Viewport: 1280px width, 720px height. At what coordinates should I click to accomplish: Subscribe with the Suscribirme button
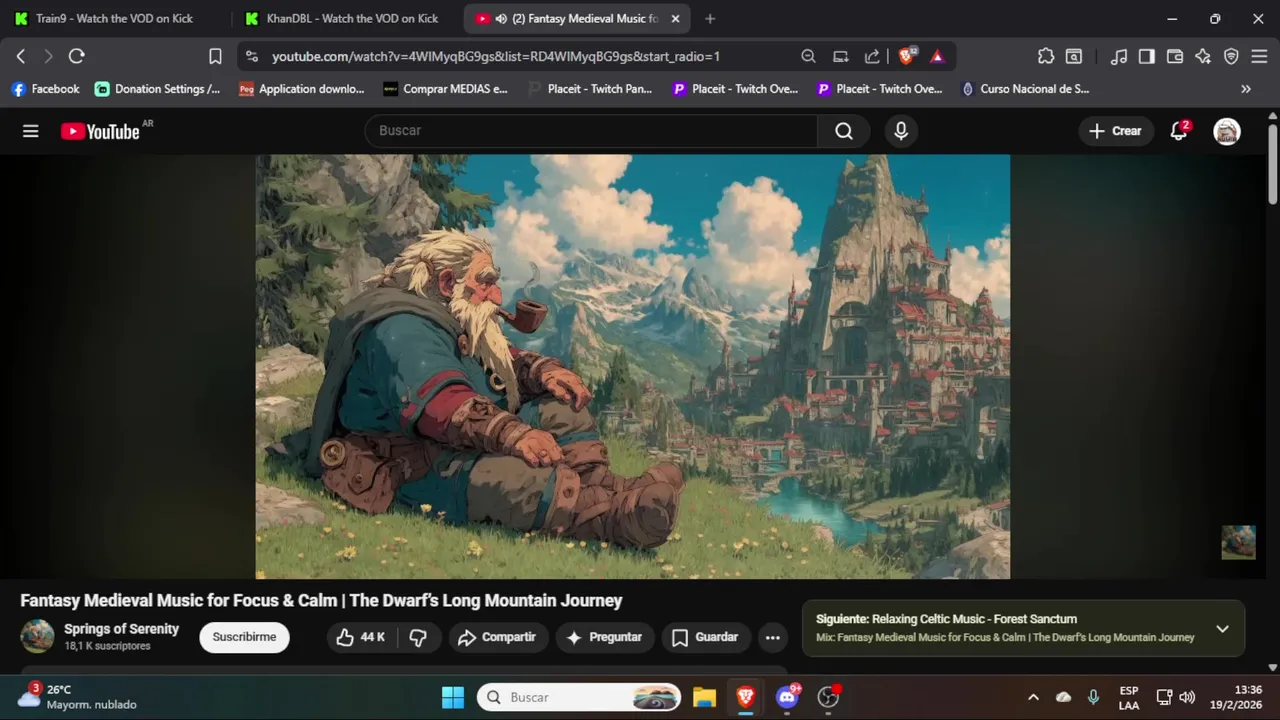click(244, 637)
